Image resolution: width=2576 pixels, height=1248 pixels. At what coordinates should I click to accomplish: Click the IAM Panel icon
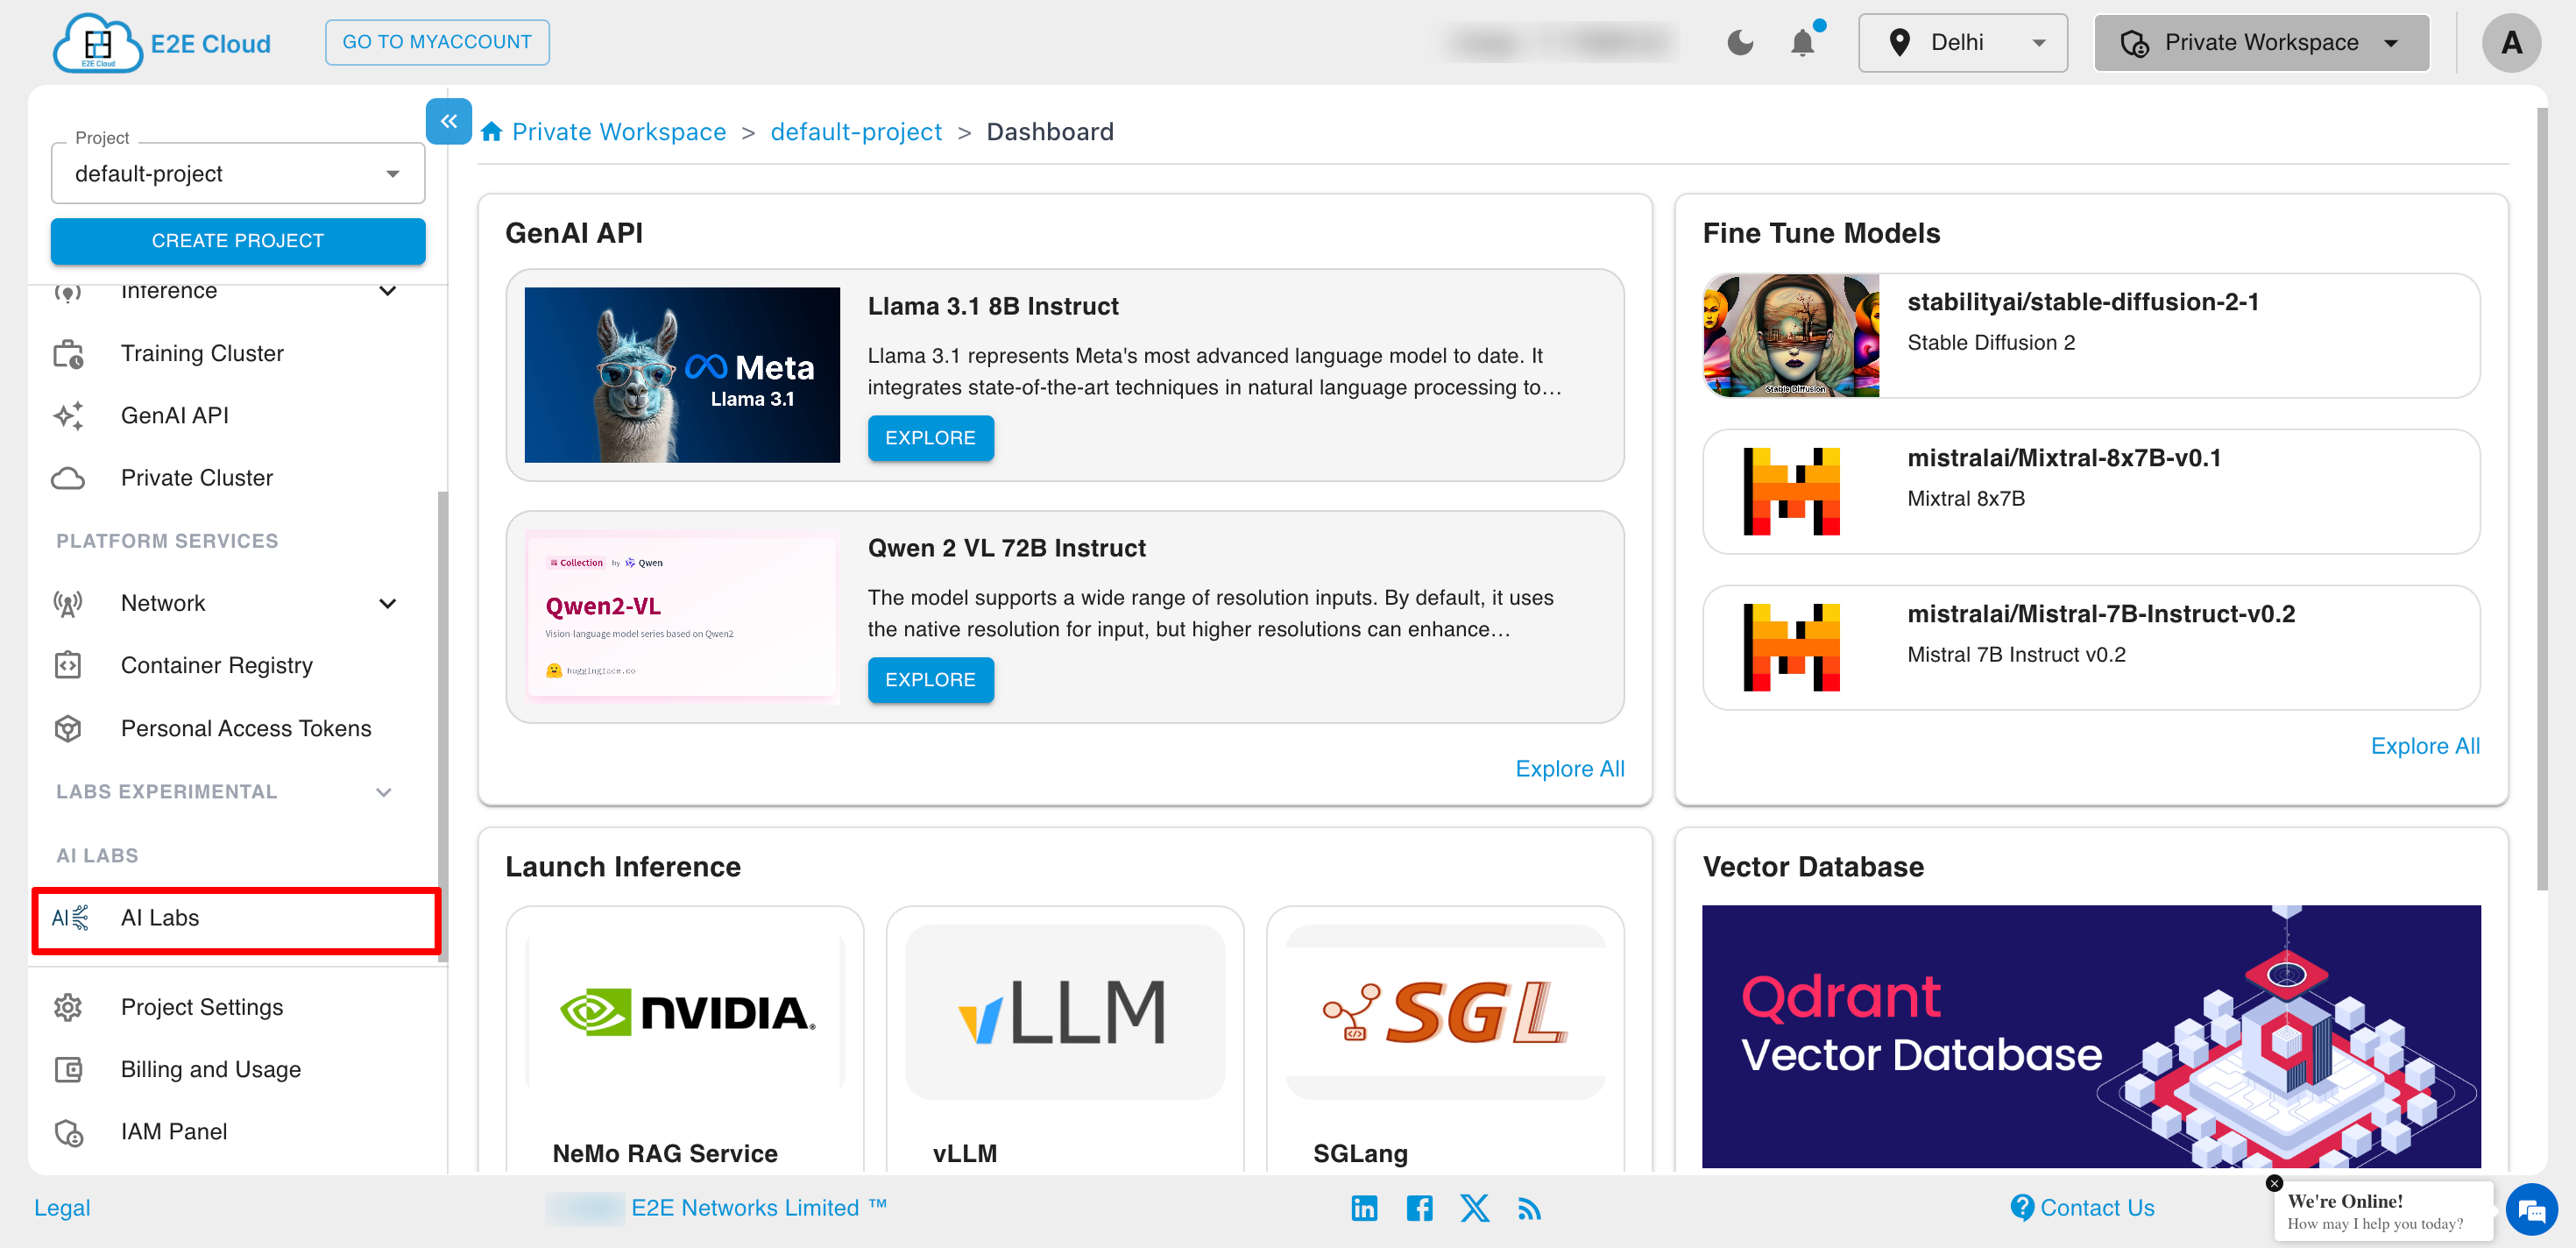pyautogui.click(x=68, y=1132)
